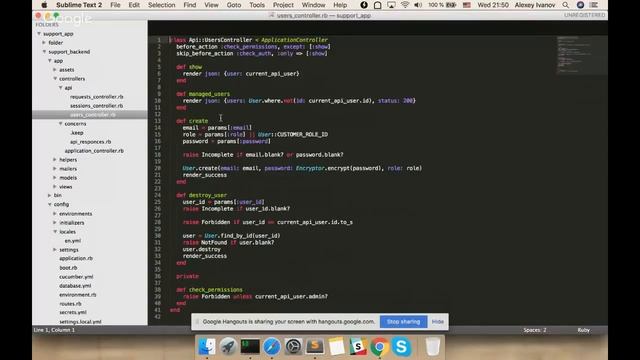Open the Edit menu

pos(134,5)
